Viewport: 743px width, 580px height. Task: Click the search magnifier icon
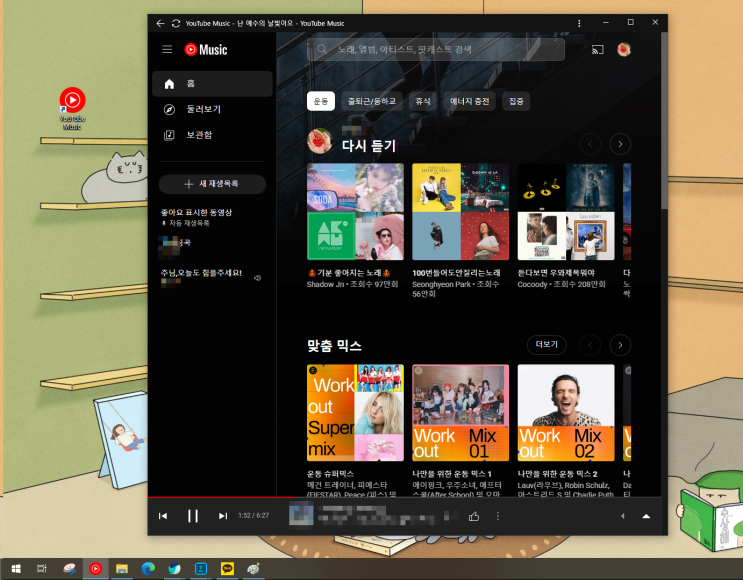322,49
